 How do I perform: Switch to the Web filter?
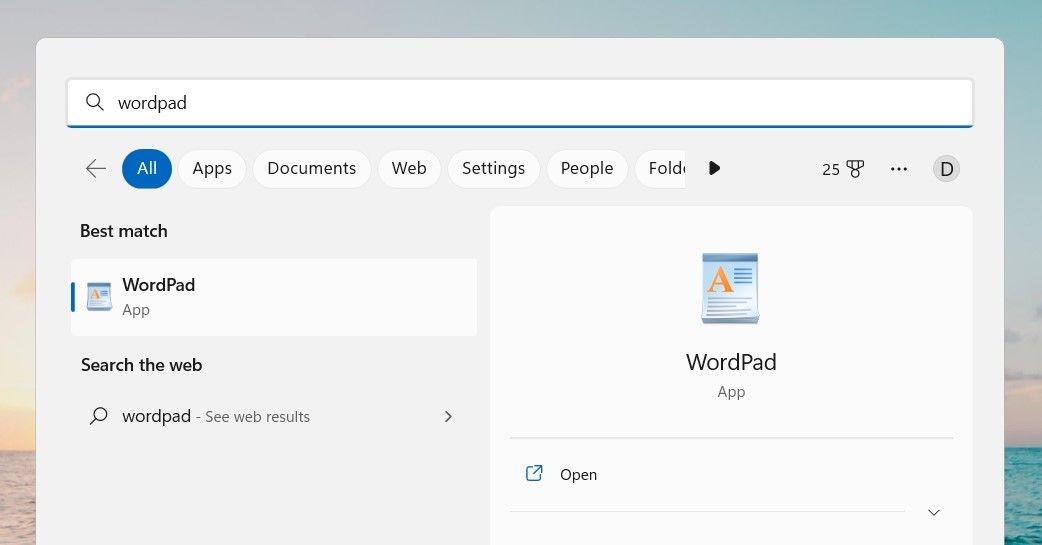coord(409,168)
